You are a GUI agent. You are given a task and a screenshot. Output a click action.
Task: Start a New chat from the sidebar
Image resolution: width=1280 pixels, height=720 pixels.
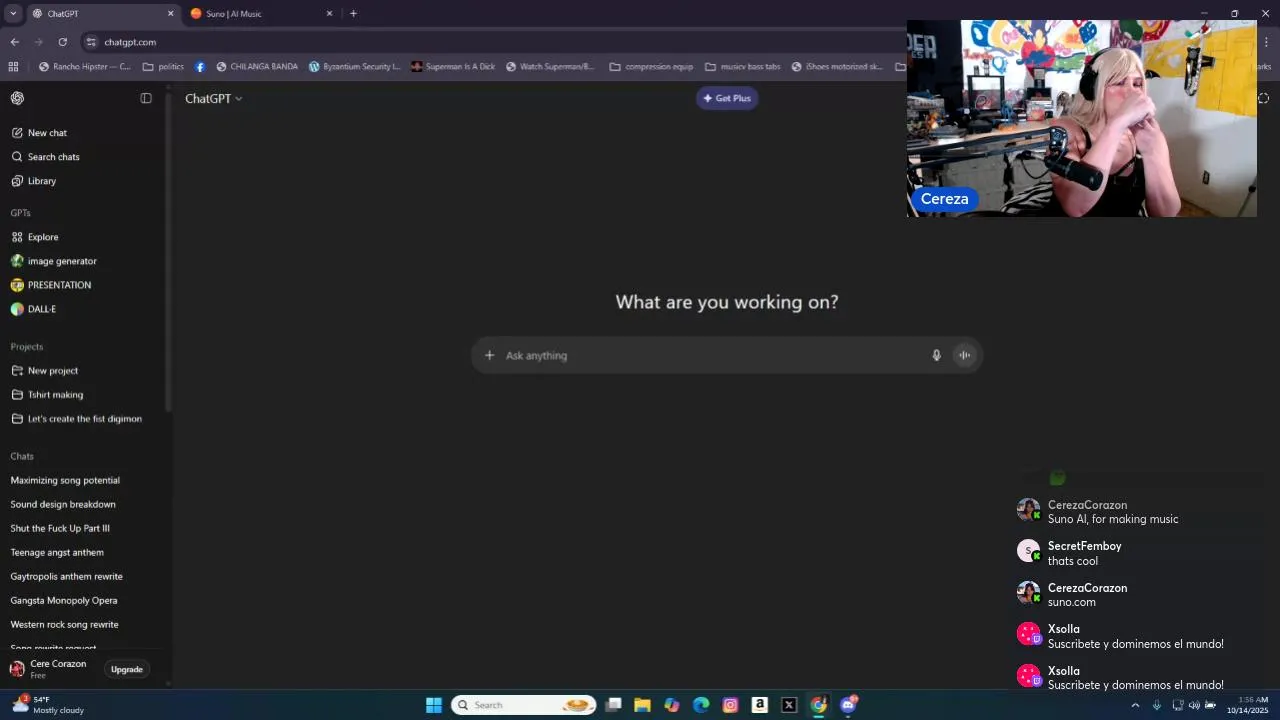coord(39,133)
